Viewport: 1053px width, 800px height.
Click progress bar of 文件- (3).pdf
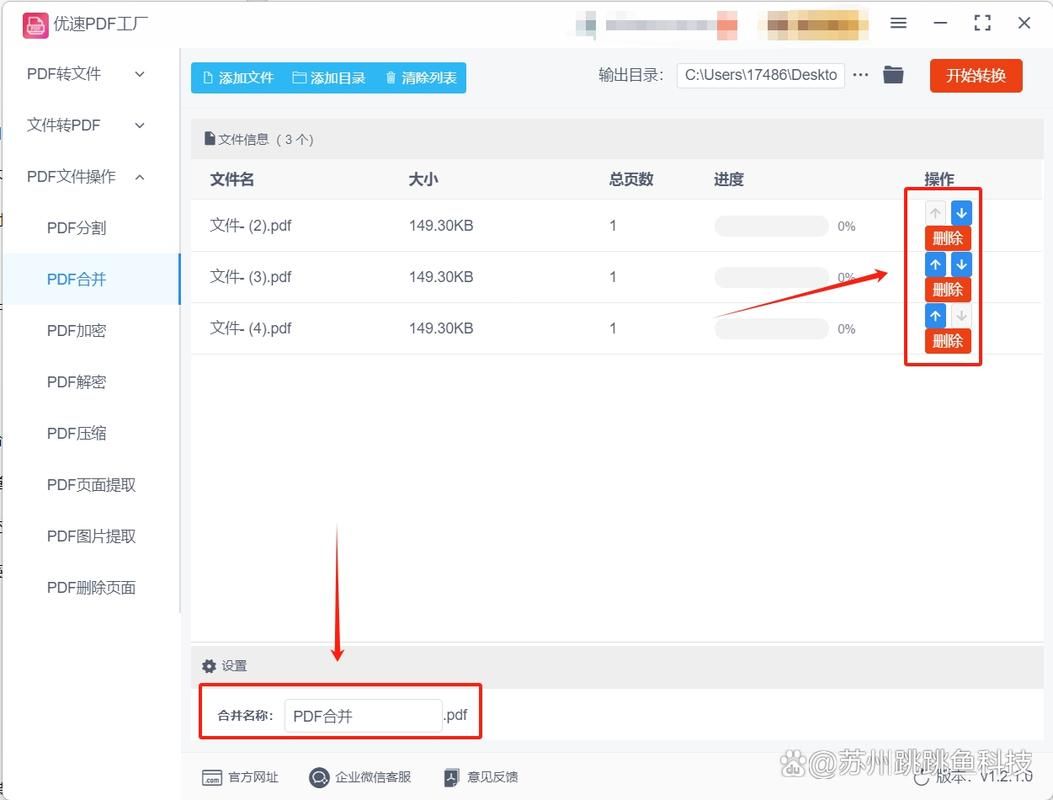[x=771, y=277]
